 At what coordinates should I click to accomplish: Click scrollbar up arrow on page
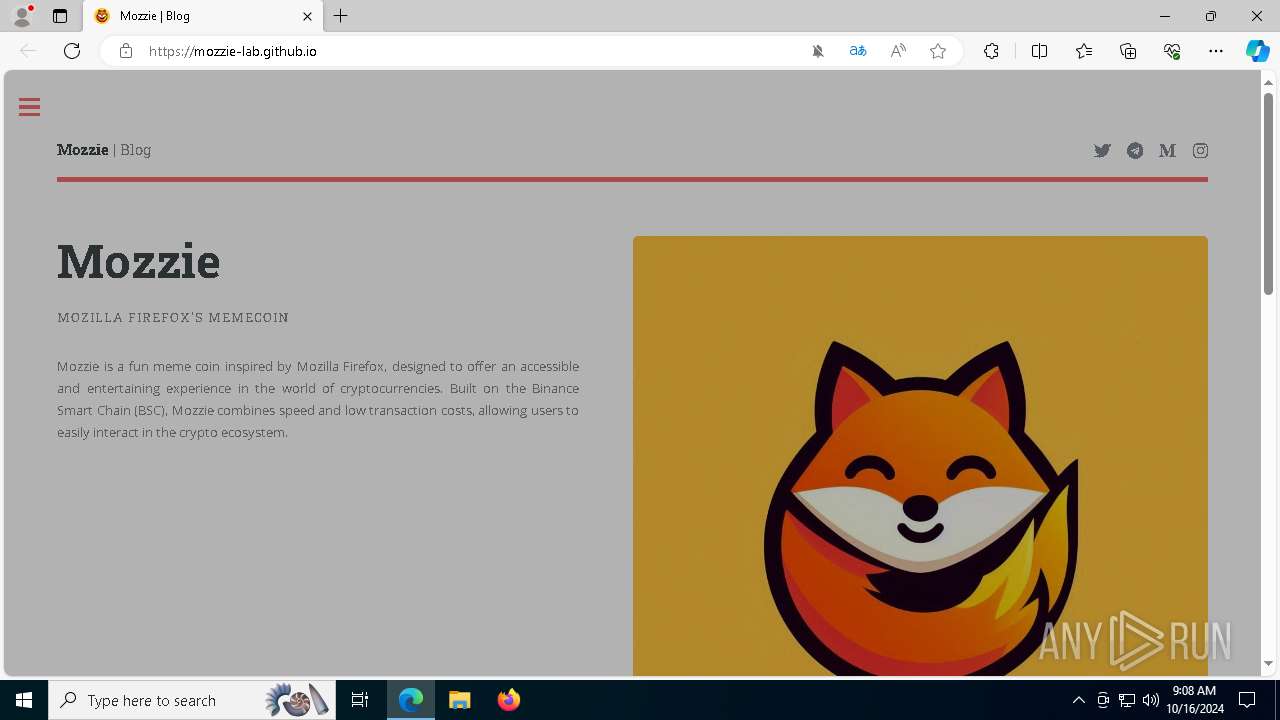(x=1269, y=82)
